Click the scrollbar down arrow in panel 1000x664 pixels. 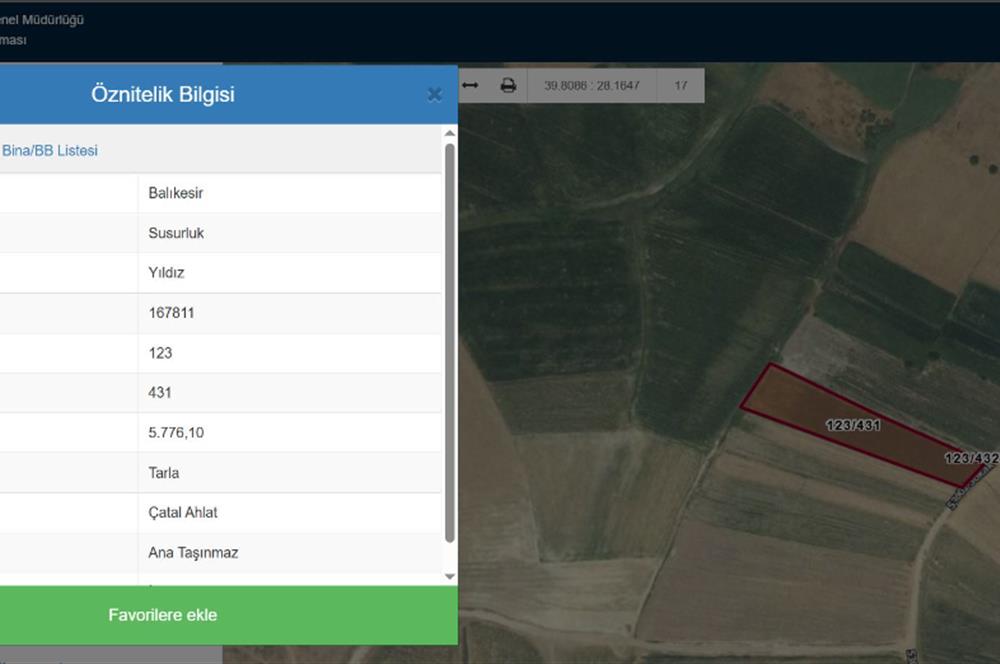(449, 577)
